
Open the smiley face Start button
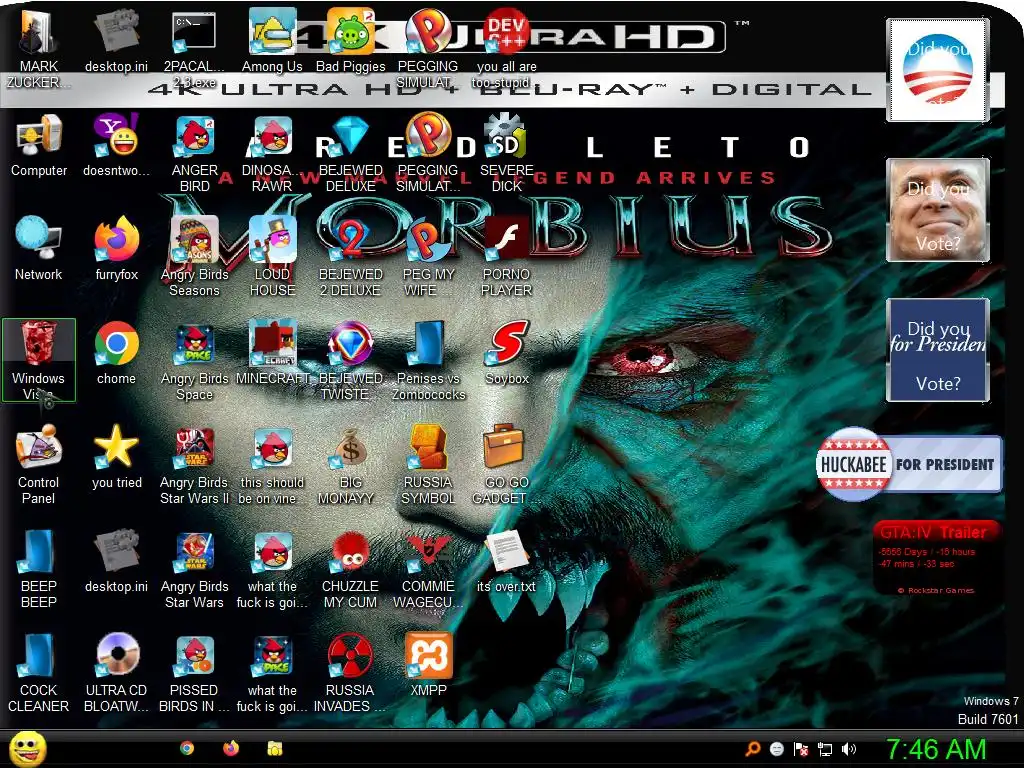[x=27, y=748]
